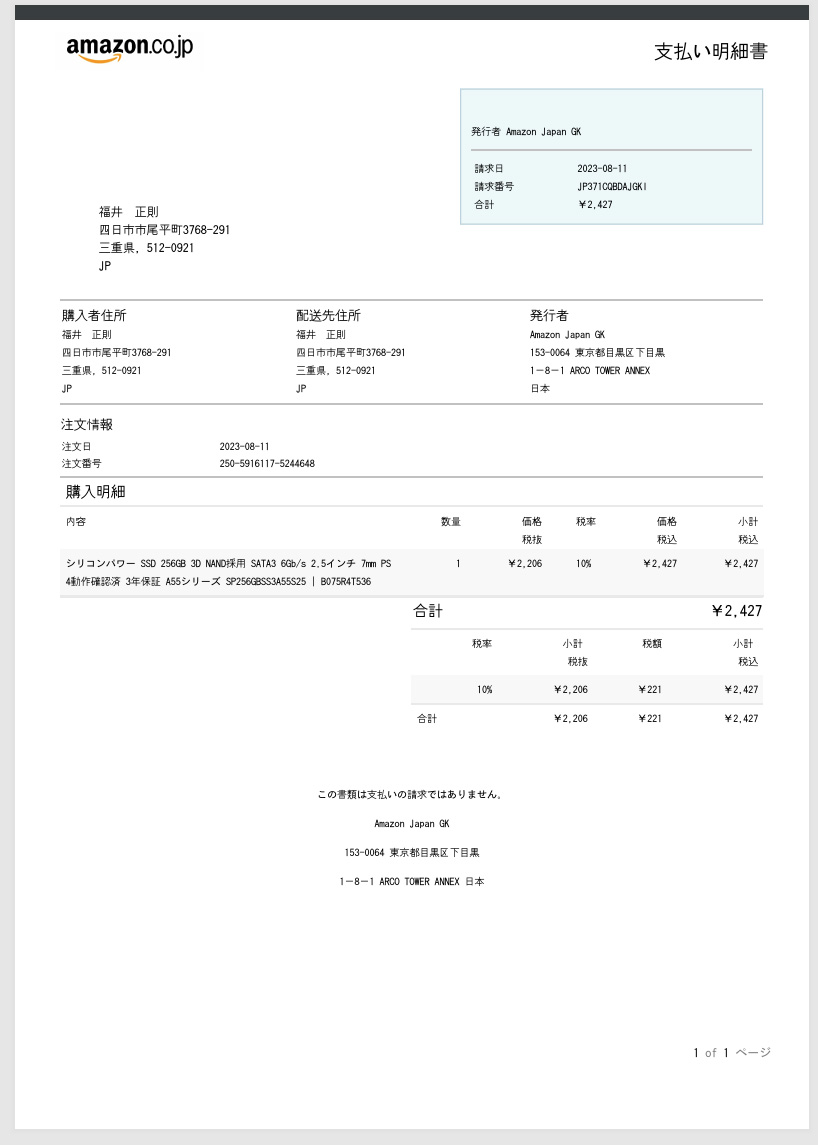Click the 配送先住所 section heading

pyautogui.click(x=328, y=315)
